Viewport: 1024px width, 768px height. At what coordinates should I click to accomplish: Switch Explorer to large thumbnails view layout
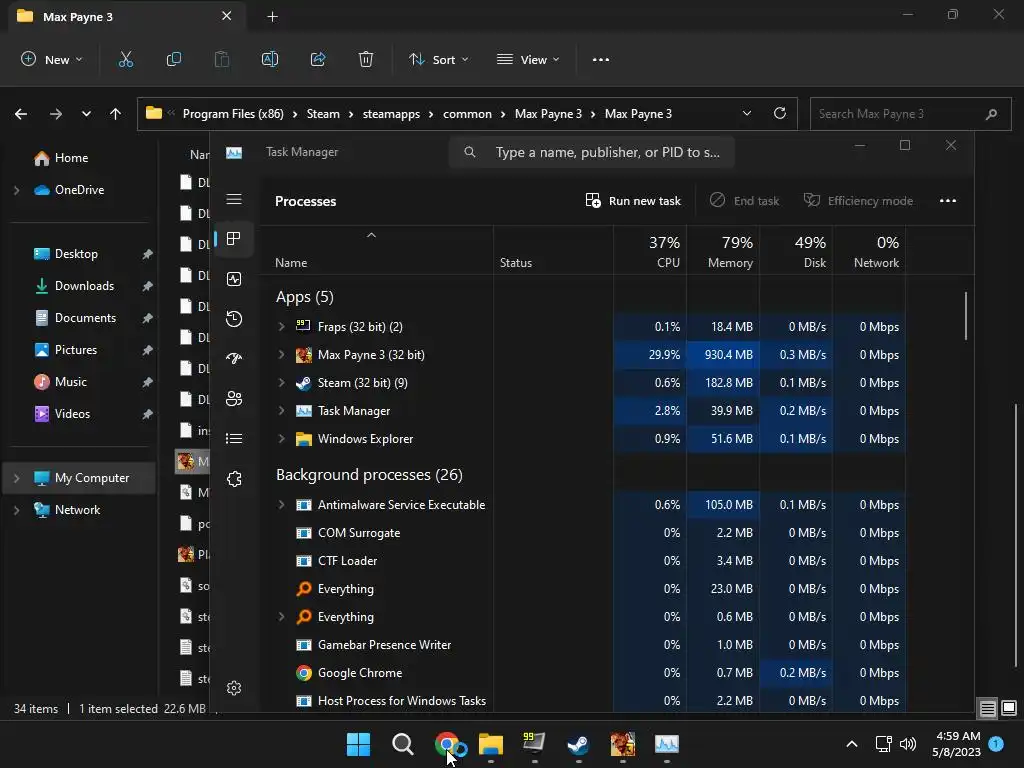click(1009, 709)
